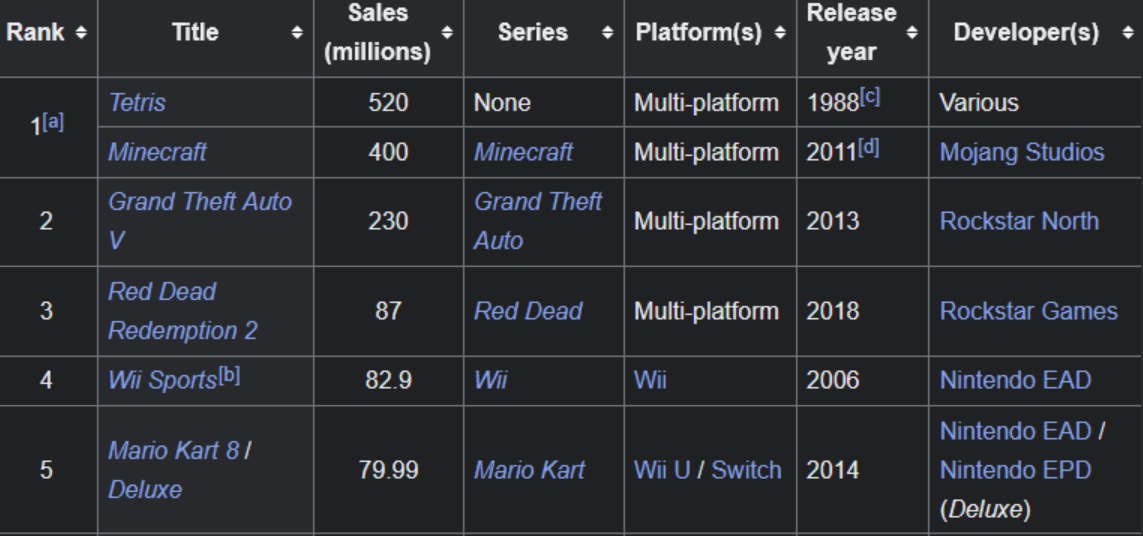Open Red Dead Redemption 2 title link
Image resolution: width=1143 pixels, height=536 pixels.
pyautogui.click(x=183, y=311)
